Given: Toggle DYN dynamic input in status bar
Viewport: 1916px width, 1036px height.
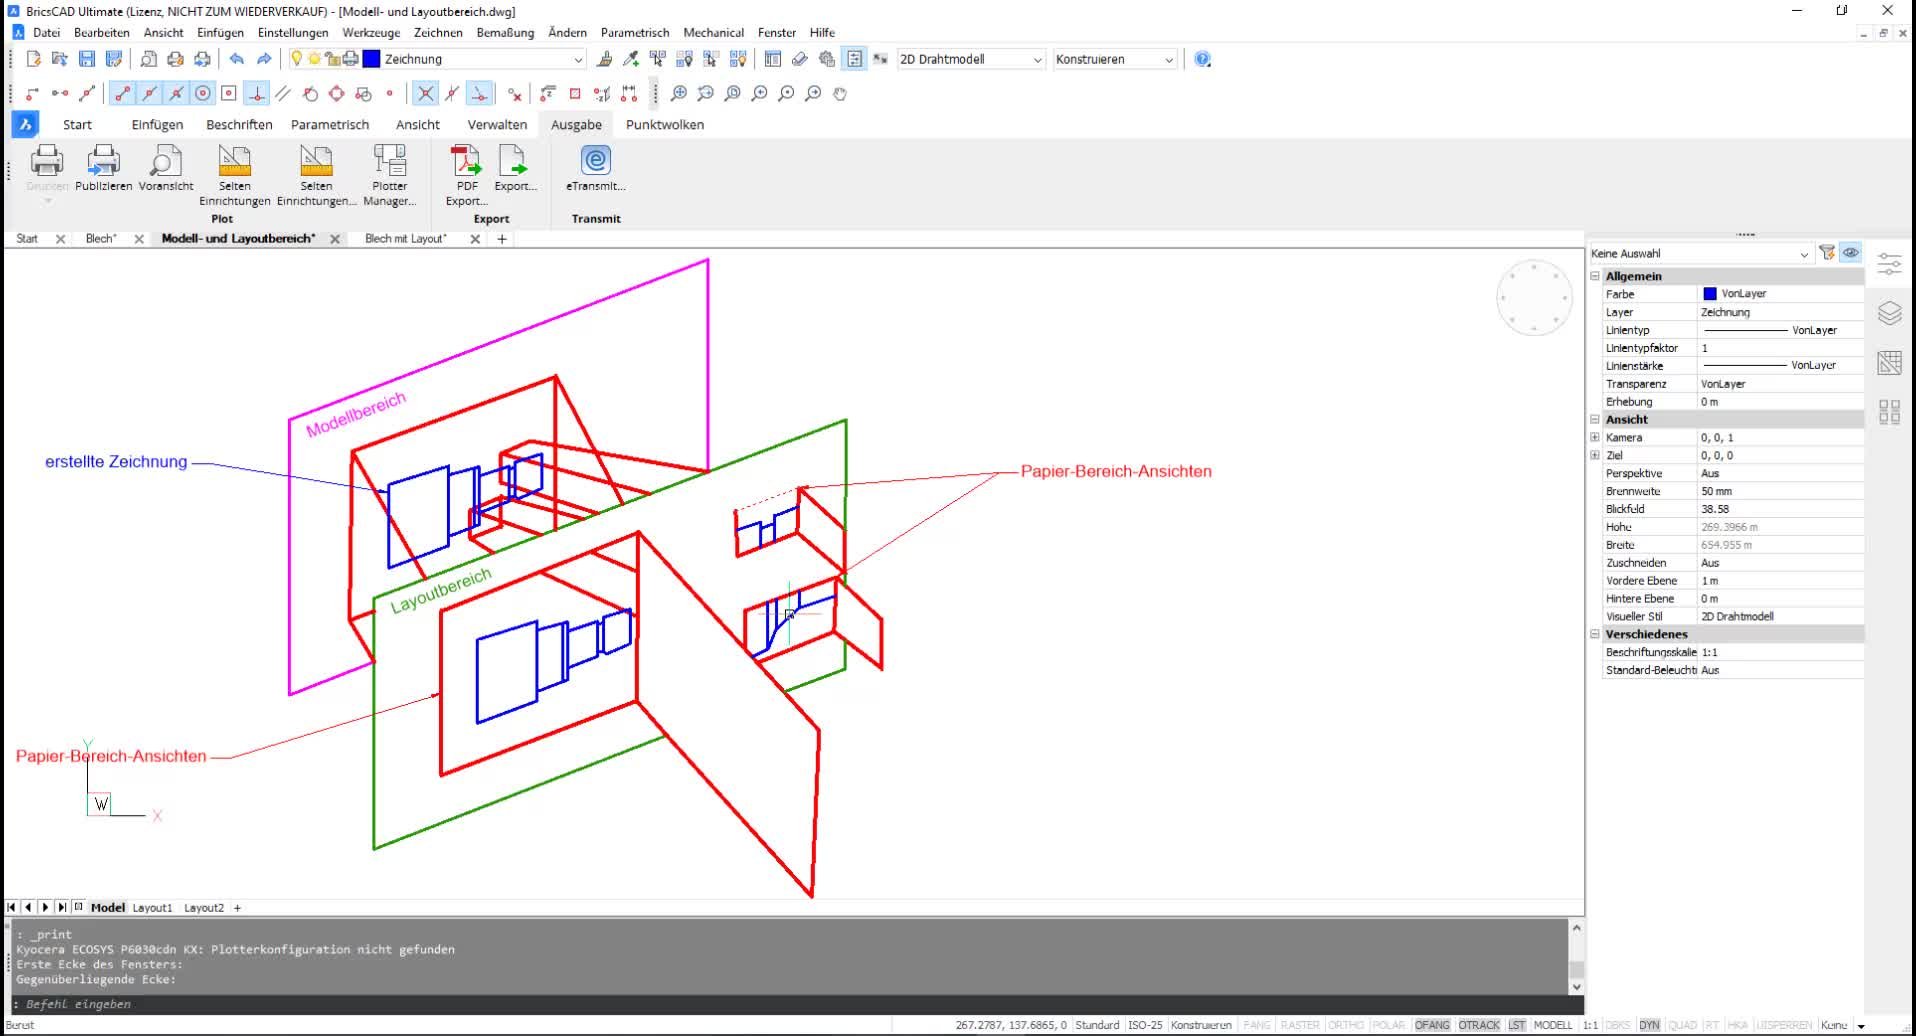Looking at the screenshot, I should pyautogui.click(x=1650, y=1025).
